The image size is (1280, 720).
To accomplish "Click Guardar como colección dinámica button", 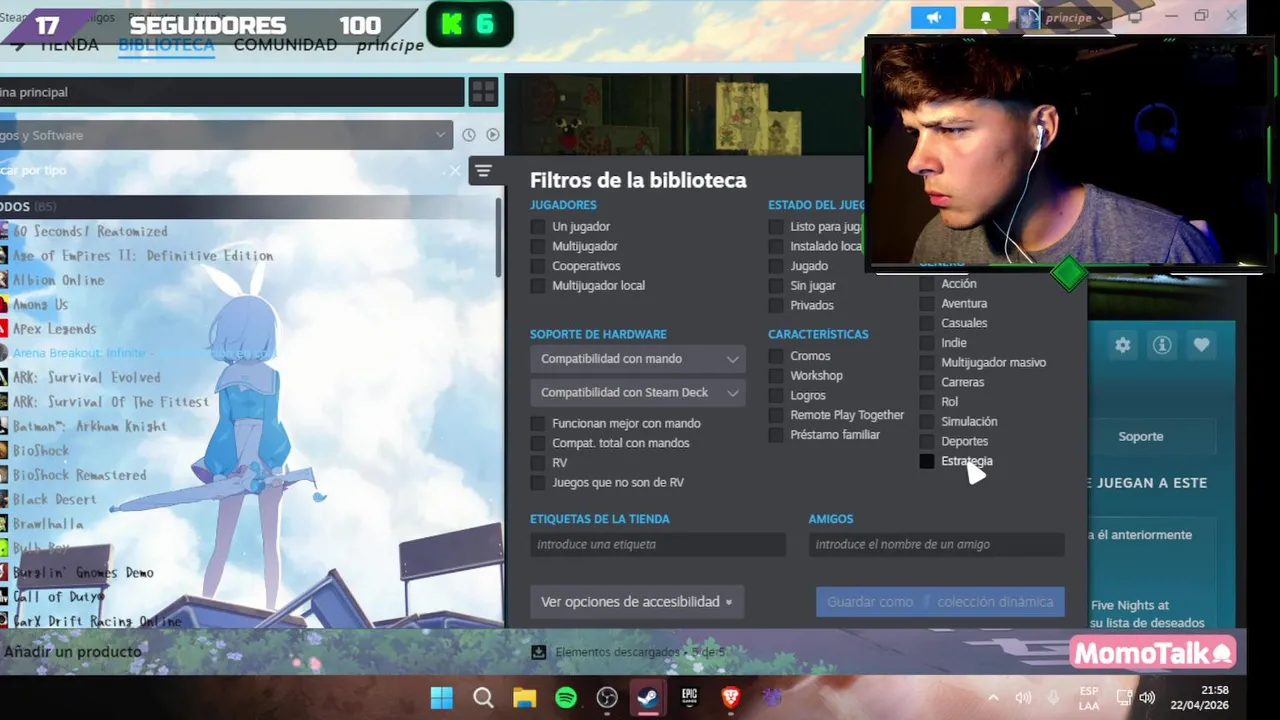I will [940, 602].
